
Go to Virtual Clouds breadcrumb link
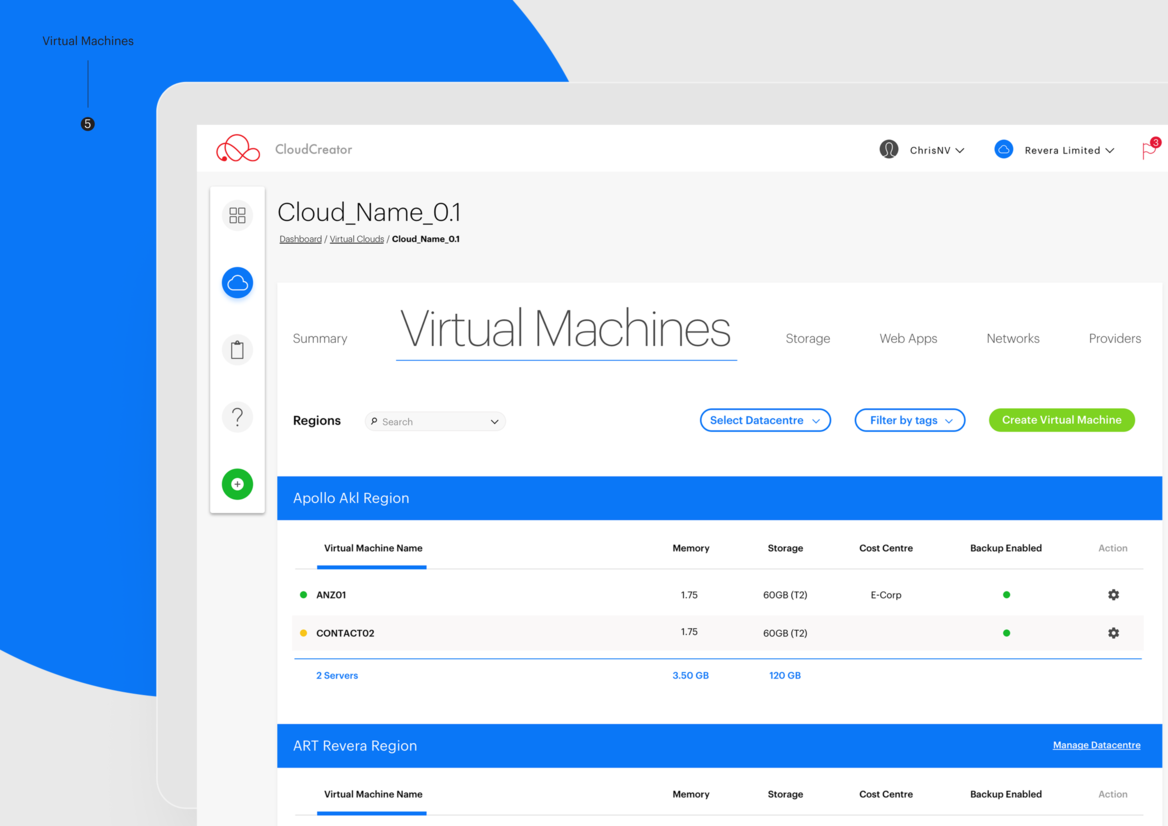tap(356, 240)
